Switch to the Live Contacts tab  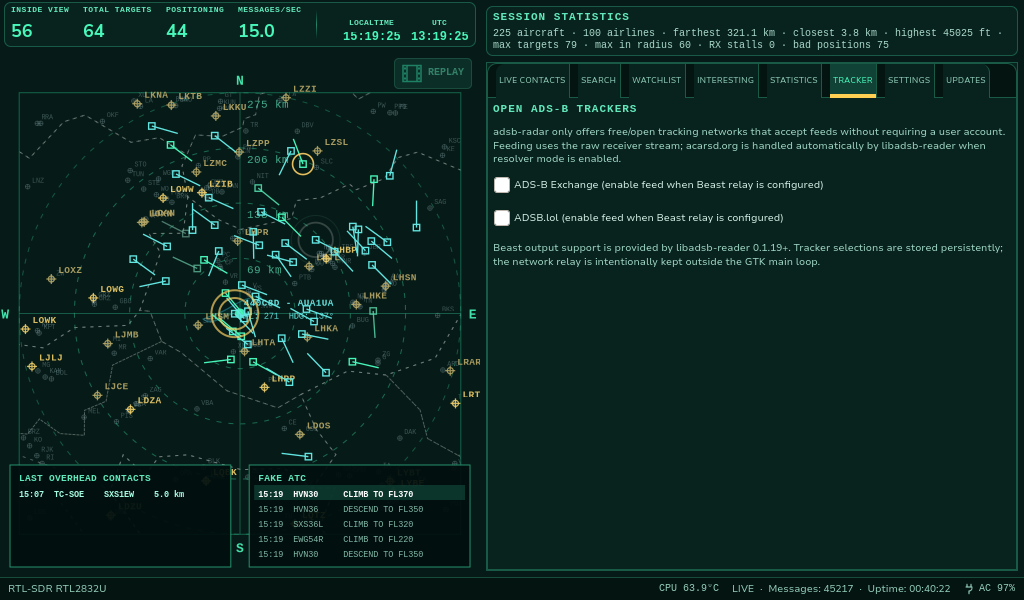pos(532,80)
